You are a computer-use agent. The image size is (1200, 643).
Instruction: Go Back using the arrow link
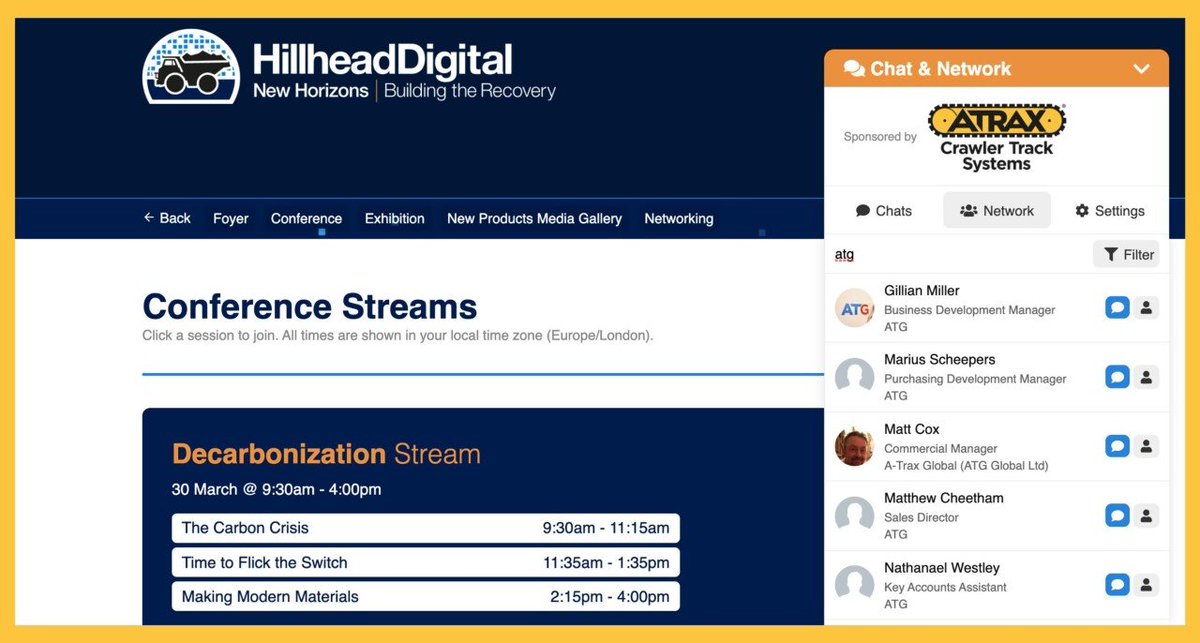point(167,218)
